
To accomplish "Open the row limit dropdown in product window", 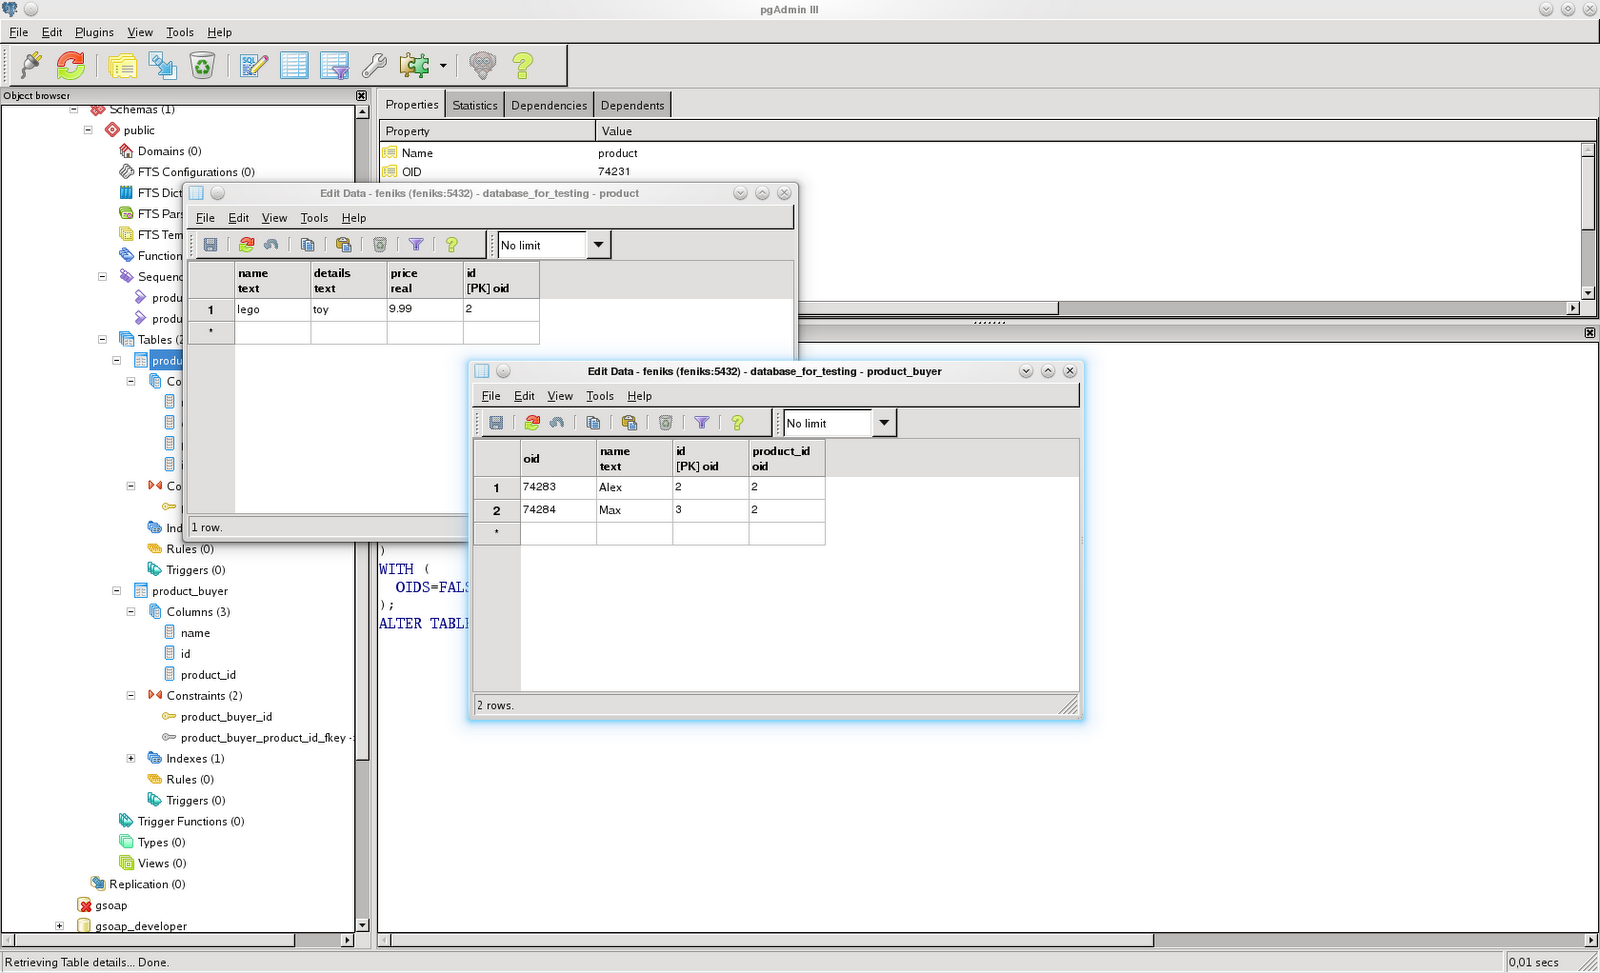I will (598, 245).
